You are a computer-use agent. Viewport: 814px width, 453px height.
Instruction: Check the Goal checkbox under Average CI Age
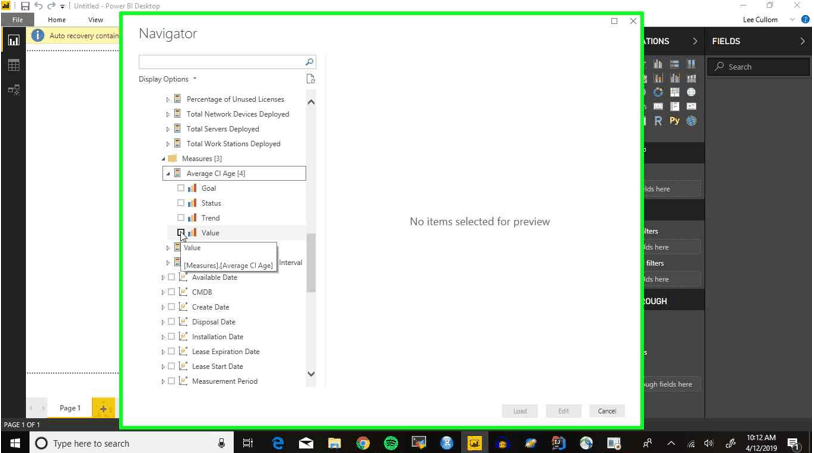point(181,188)
